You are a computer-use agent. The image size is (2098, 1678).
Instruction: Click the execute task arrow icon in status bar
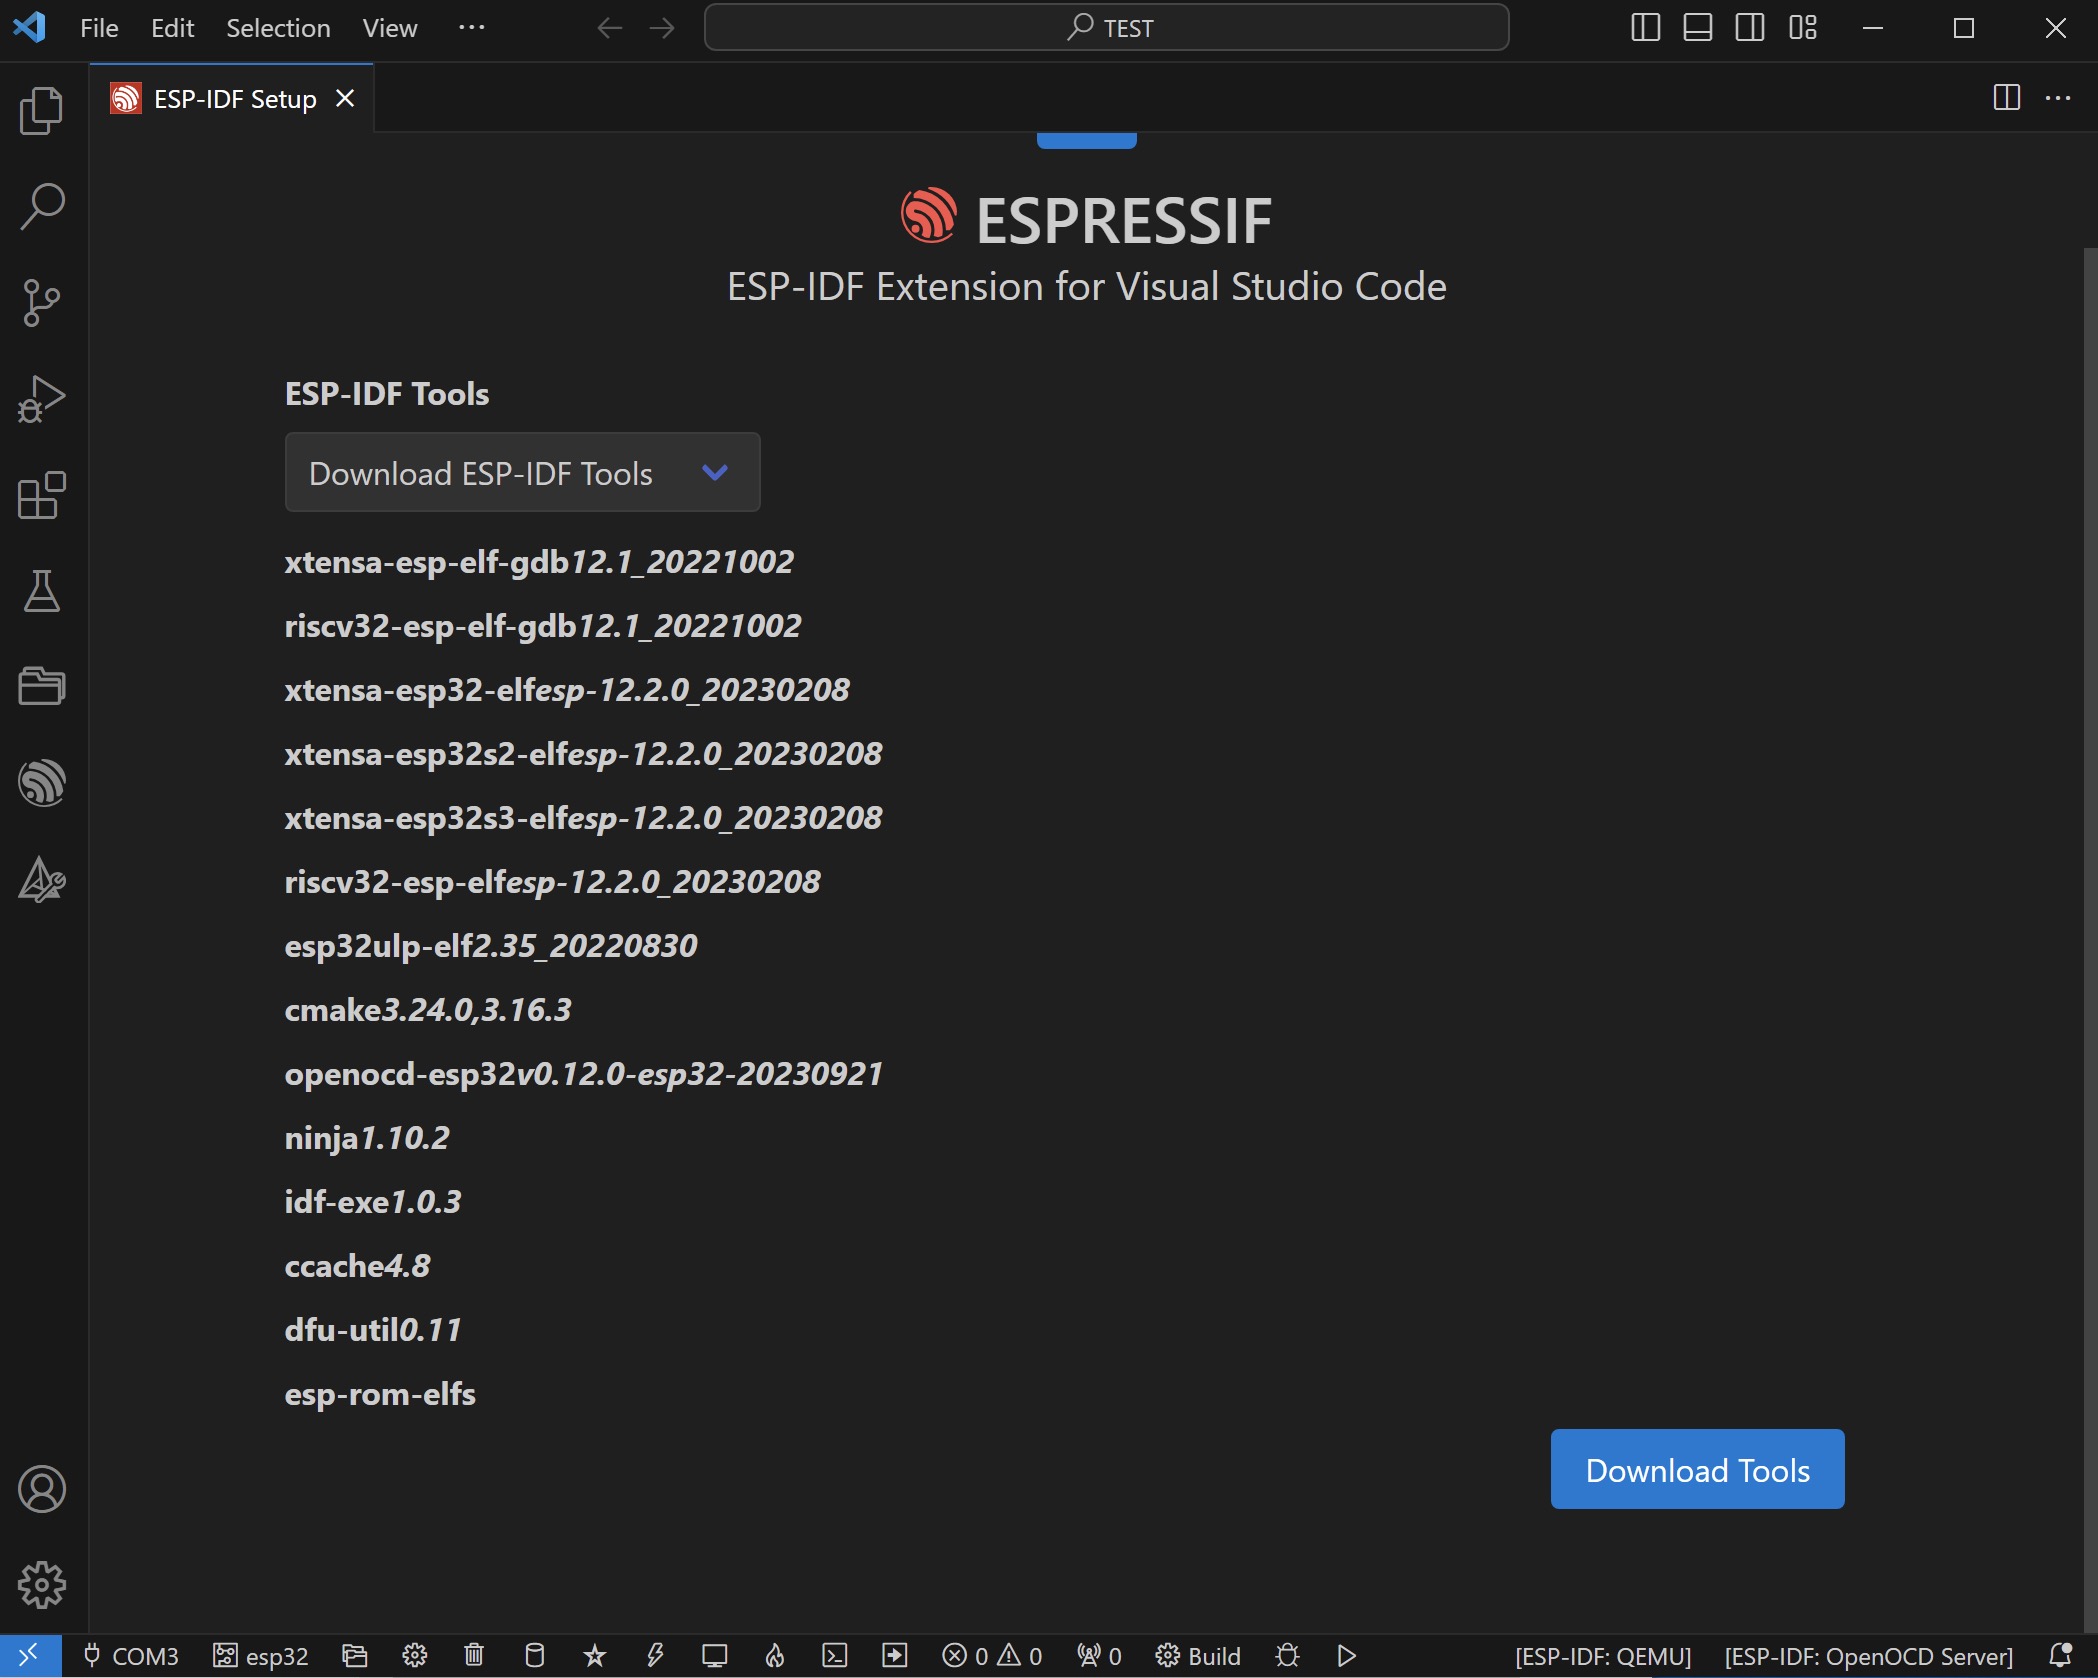(x=895, y=1656)
